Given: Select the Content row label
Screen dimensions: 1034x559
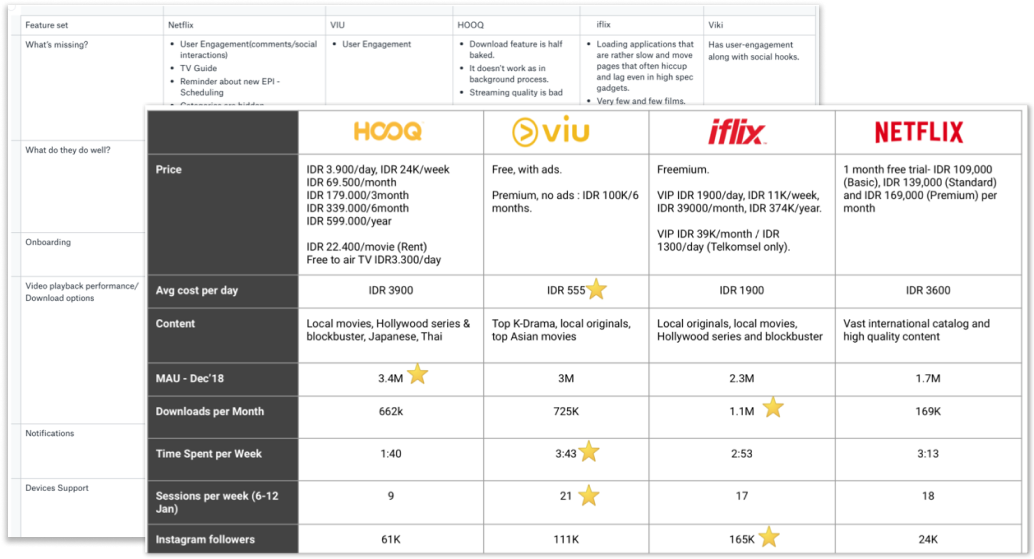Looking at the screenshot, I should (x=175, y=324).
